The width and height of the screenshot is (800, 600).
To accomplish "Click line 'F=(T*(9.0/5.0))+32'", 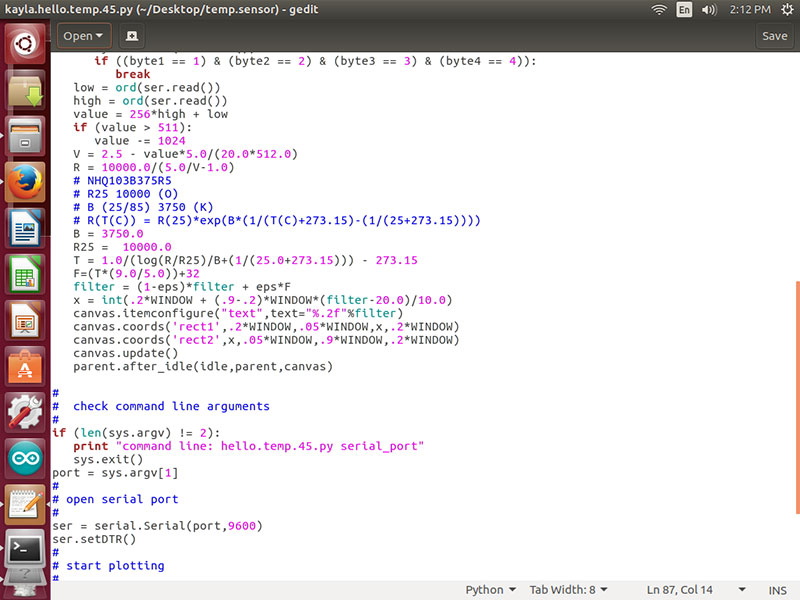I will (x=136, y=273).
